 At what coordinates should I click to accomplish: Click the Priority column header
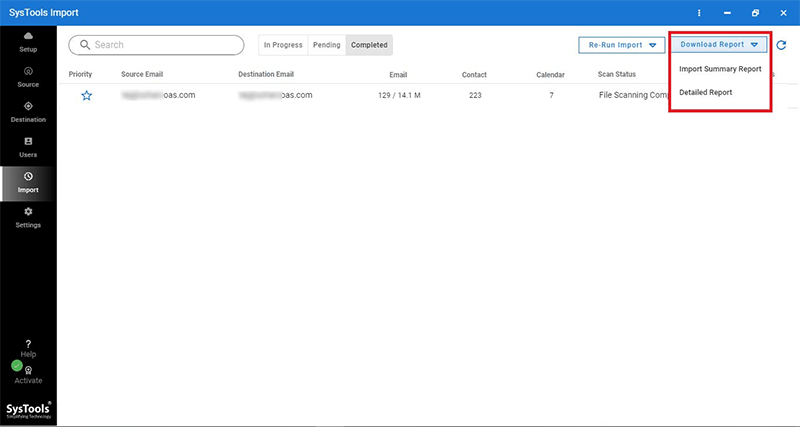[80, 74]
